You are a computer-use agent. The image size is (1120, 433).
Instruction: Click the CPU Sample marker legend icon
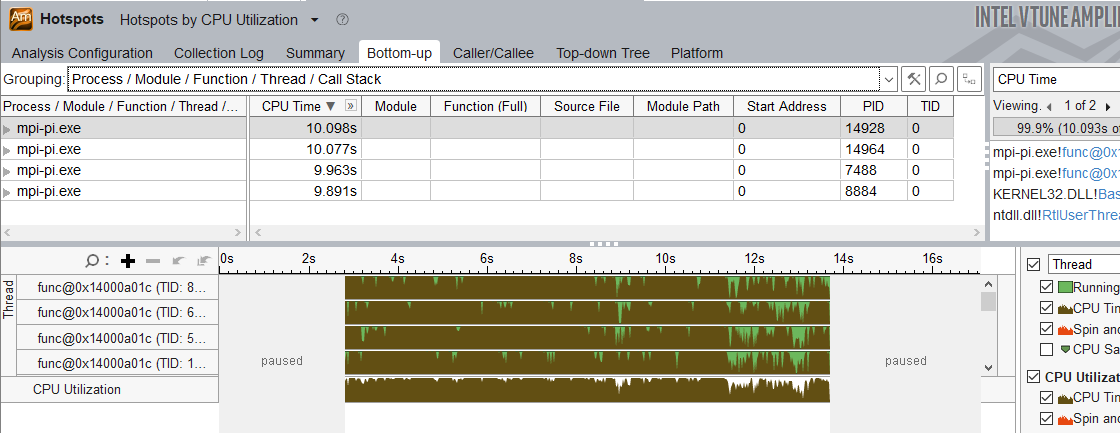(1066, 349)
